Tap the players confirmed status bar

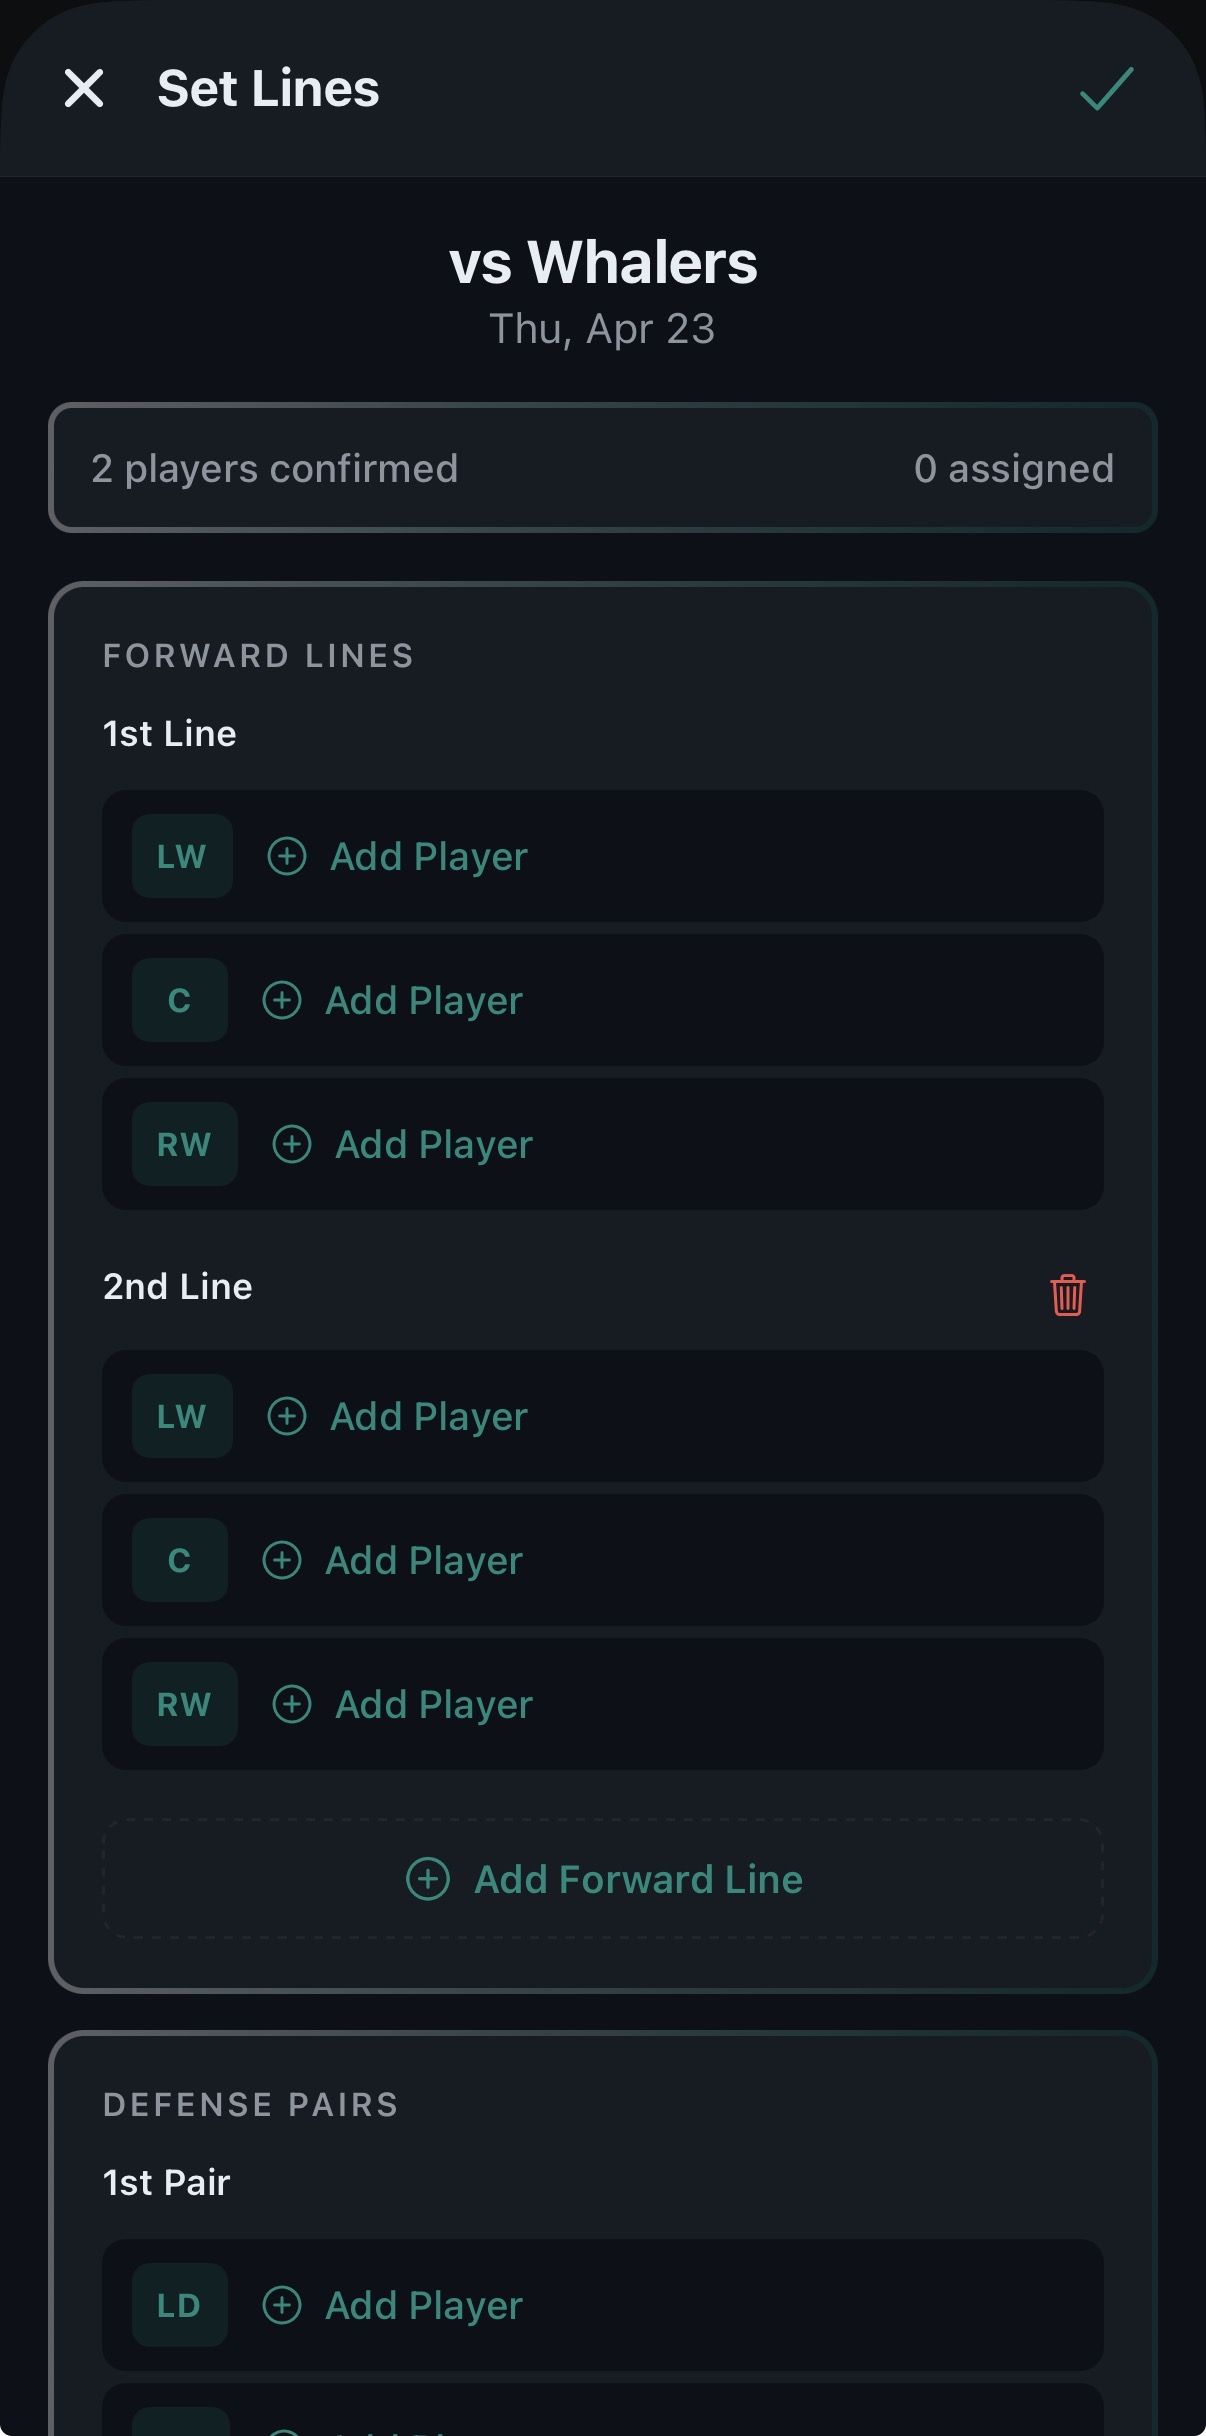[x=602, y=468]
